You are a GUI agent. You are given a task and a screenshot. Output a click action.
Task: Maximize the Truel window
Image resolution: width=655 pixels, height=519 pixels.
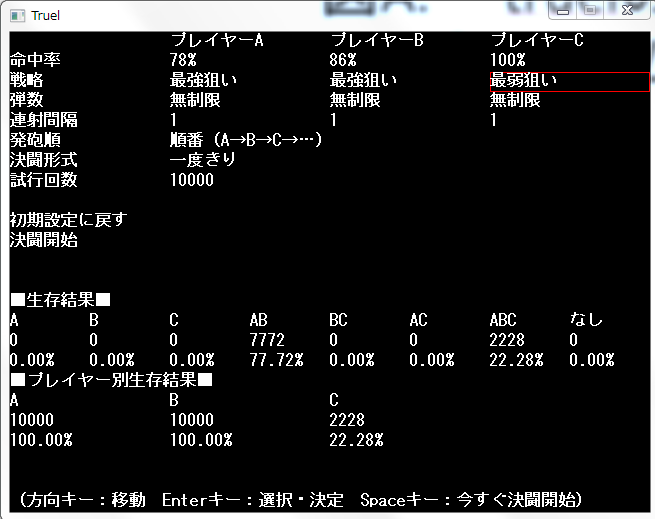click(x=590, y=10)
